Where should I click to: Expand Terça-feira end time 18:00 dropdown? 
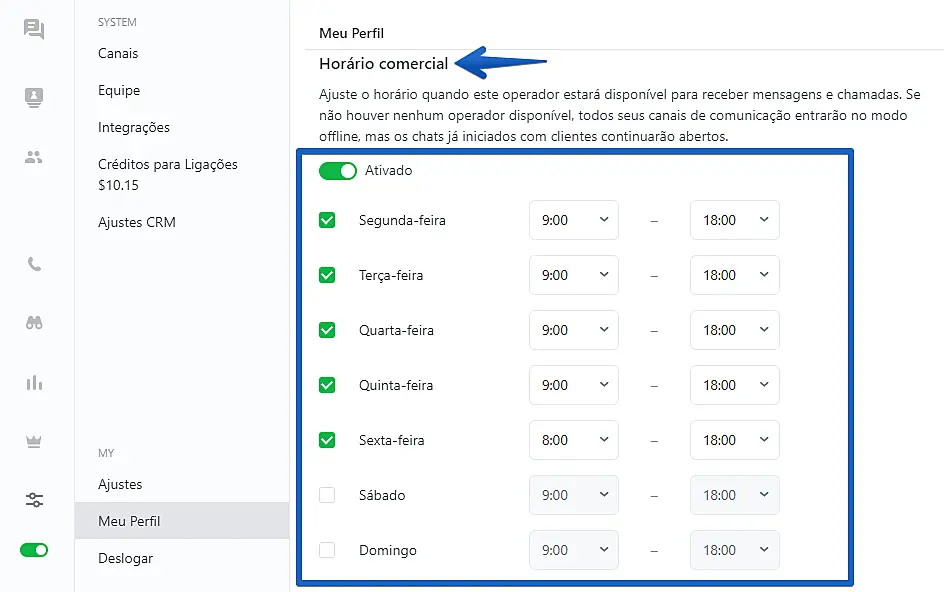(734, 275)
